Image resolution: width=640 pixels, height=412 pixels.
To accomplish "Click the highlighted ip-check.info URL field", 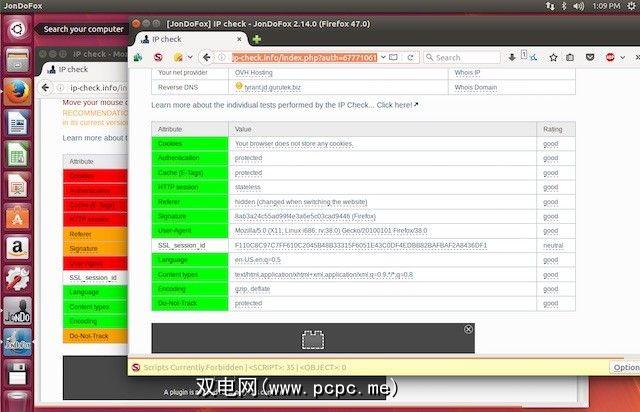I will coord(304,58).
